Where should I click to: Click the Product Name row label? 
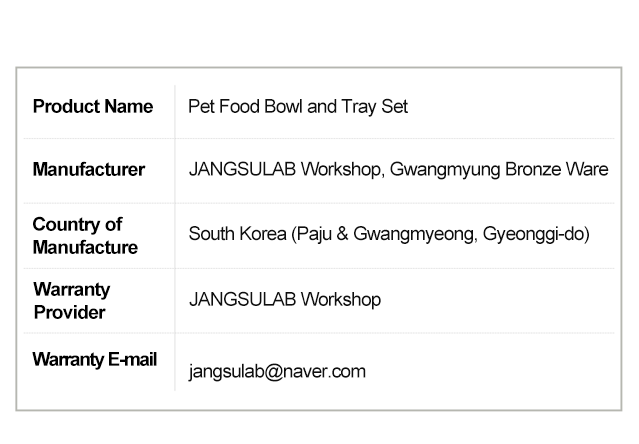93,107
